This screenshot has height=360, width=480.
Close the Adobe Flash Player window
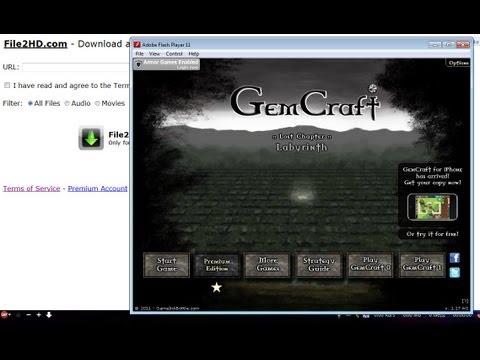463,44
